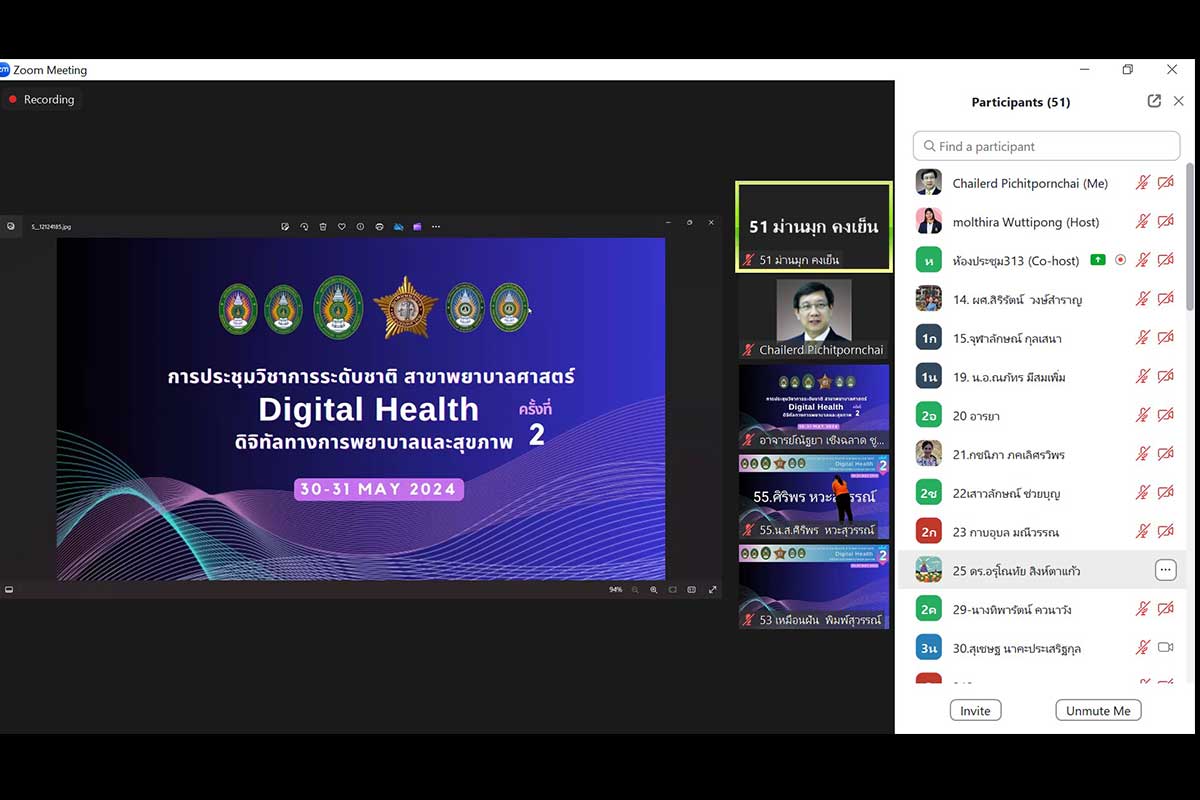The width and height of the screenshot is (1200, 800).
Task: Click the delete trash icon in photo viewer
Action: click(x=323, y=227)
